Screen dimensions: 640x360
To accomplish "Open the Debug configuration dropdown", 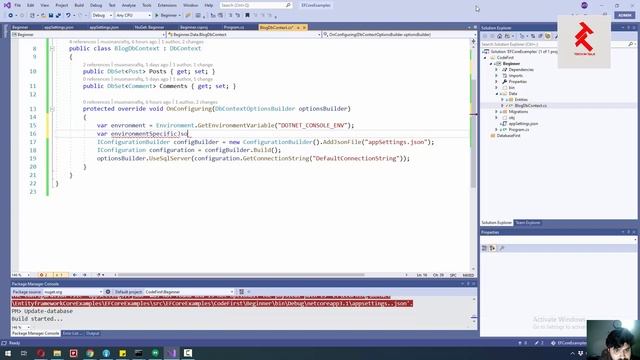I will point(102,16).
